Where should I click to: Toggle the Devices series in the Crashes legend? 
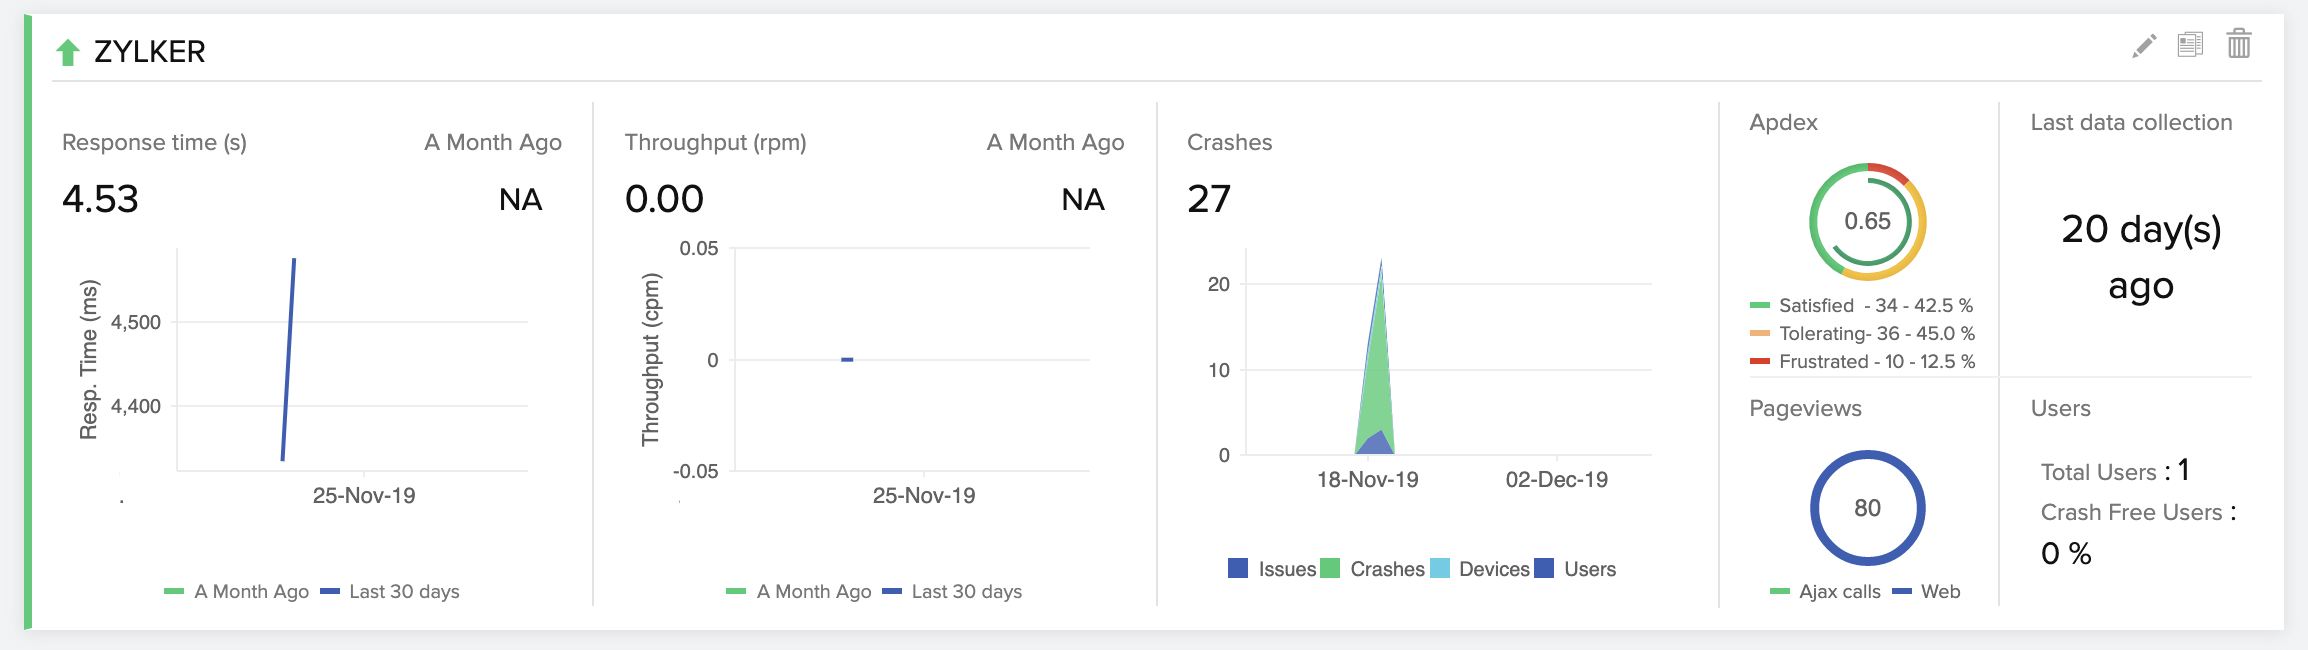pyautogui.click(x=1480, y=569)
